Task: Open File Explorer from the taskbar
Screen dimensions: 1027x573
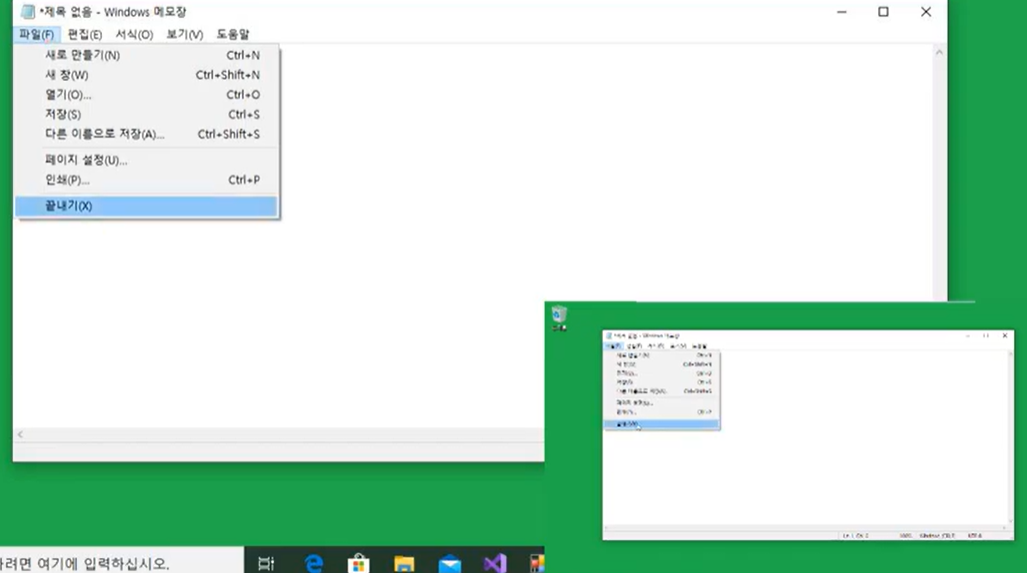Action: (x=404, y=563)
